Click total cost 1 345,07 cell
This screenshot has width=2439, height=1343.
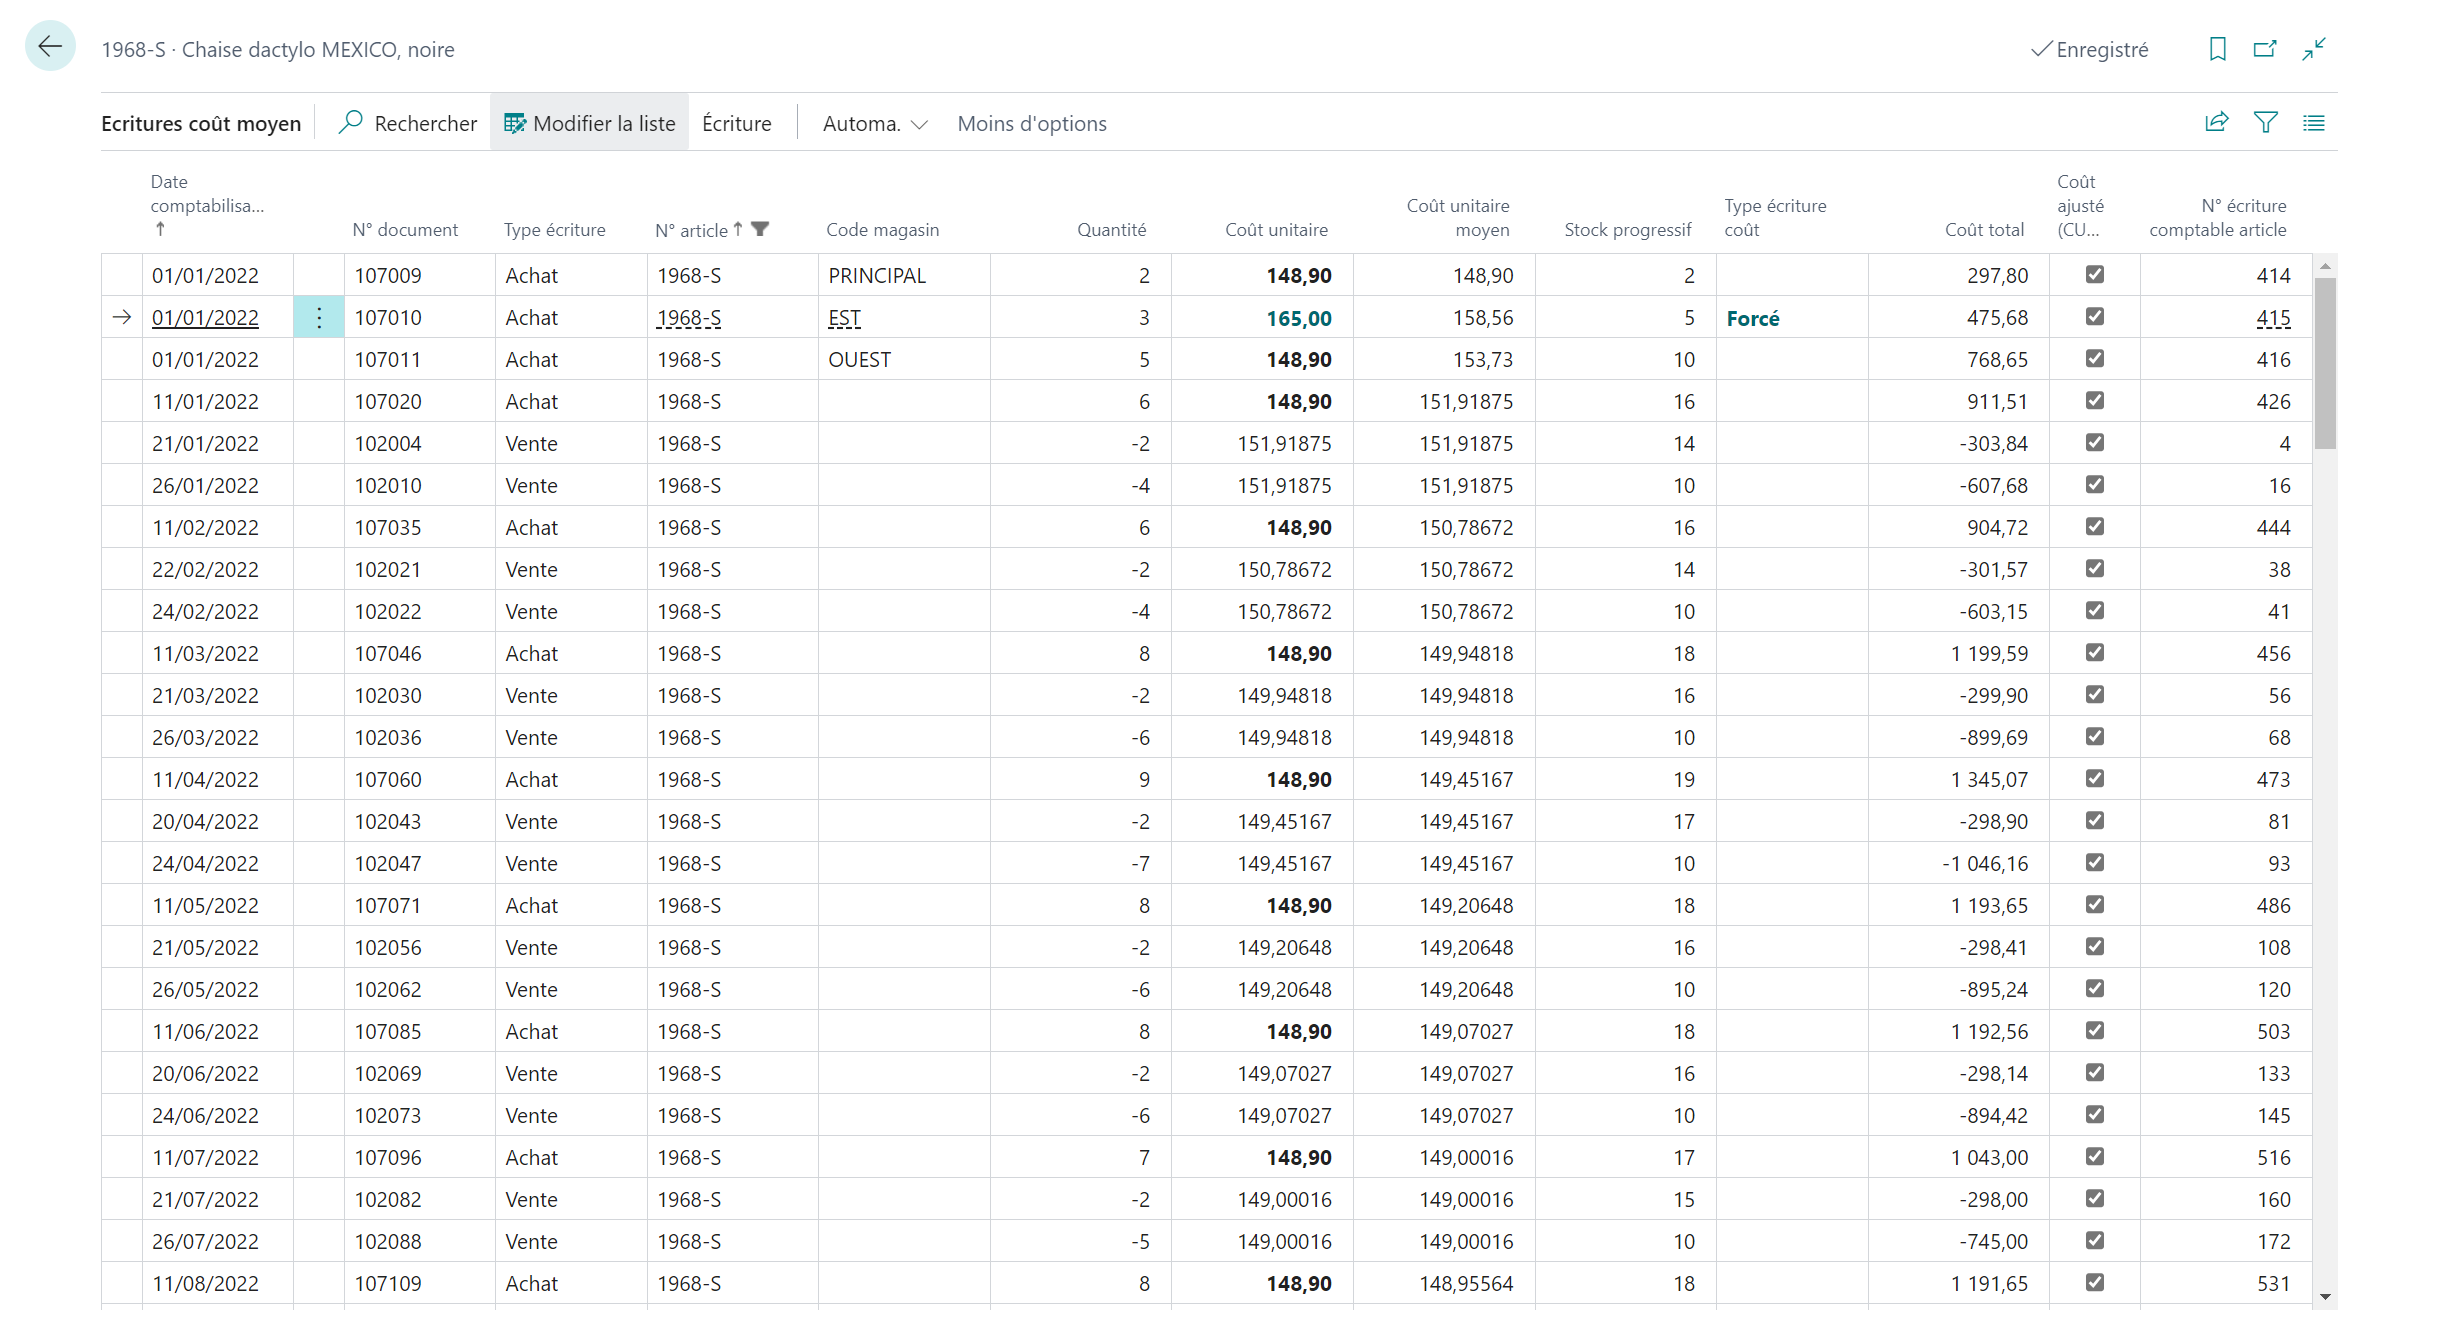(x=1958, y=779)
